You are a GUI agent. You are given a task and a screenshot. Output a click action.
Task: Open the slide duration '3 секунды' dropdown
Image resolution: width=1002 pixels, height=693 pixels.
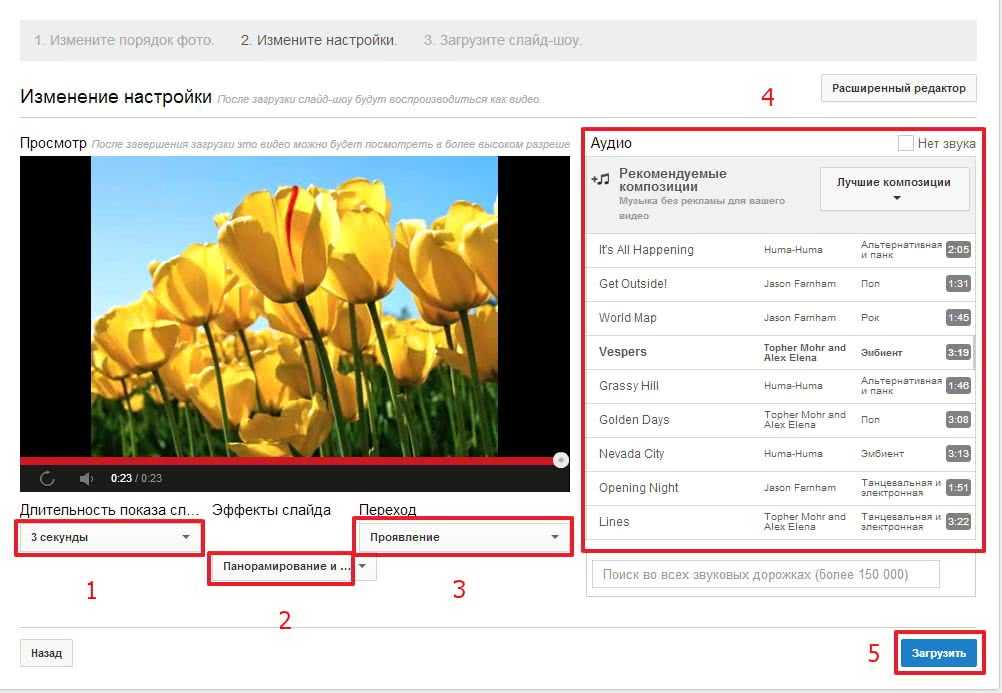coord(110,537)
